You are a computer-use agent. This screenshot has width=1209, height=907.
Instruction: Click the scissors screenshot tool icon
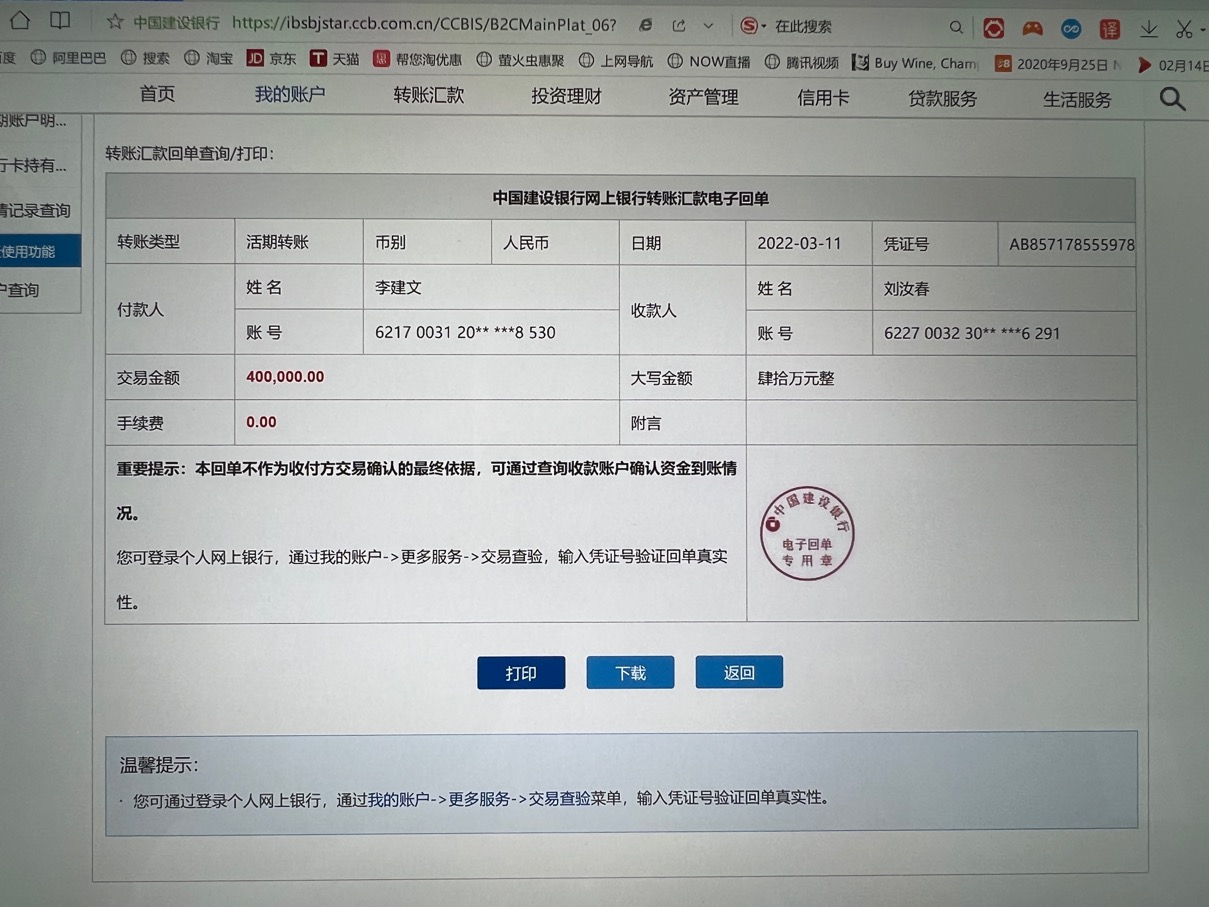[x=1184, y=30]
